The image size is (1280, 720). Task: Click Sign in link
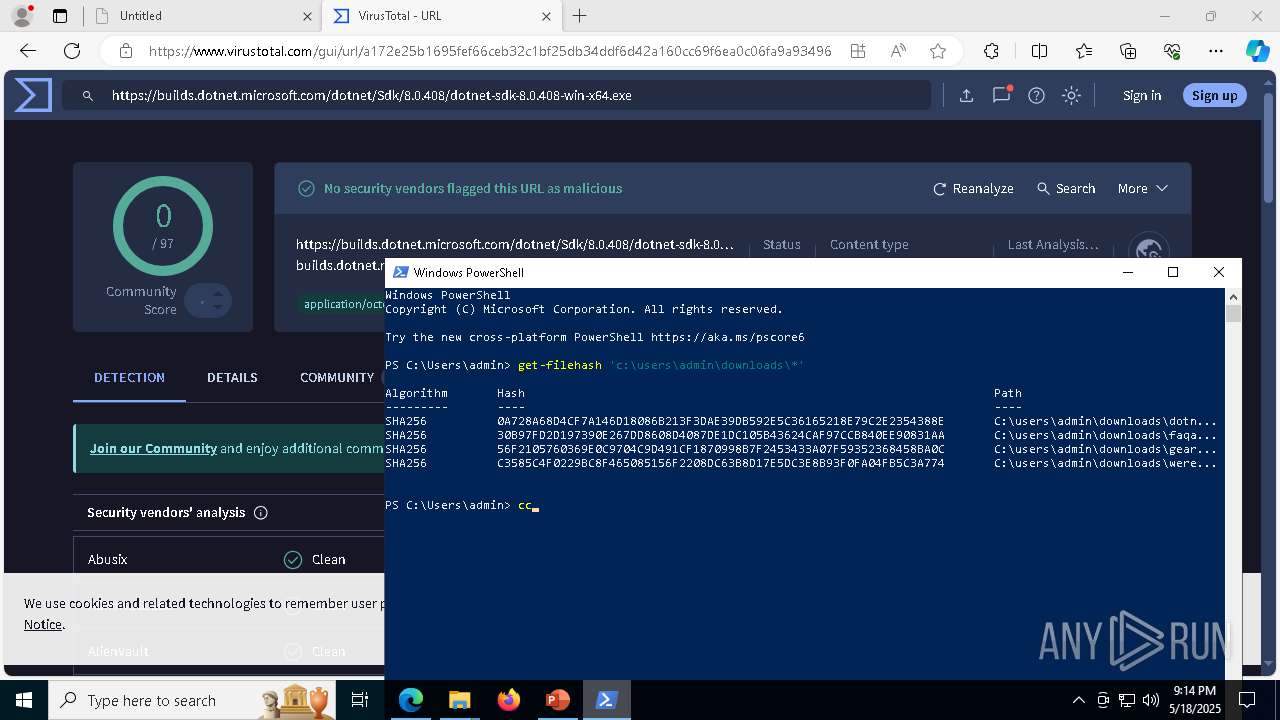[x=1142, y=95]
